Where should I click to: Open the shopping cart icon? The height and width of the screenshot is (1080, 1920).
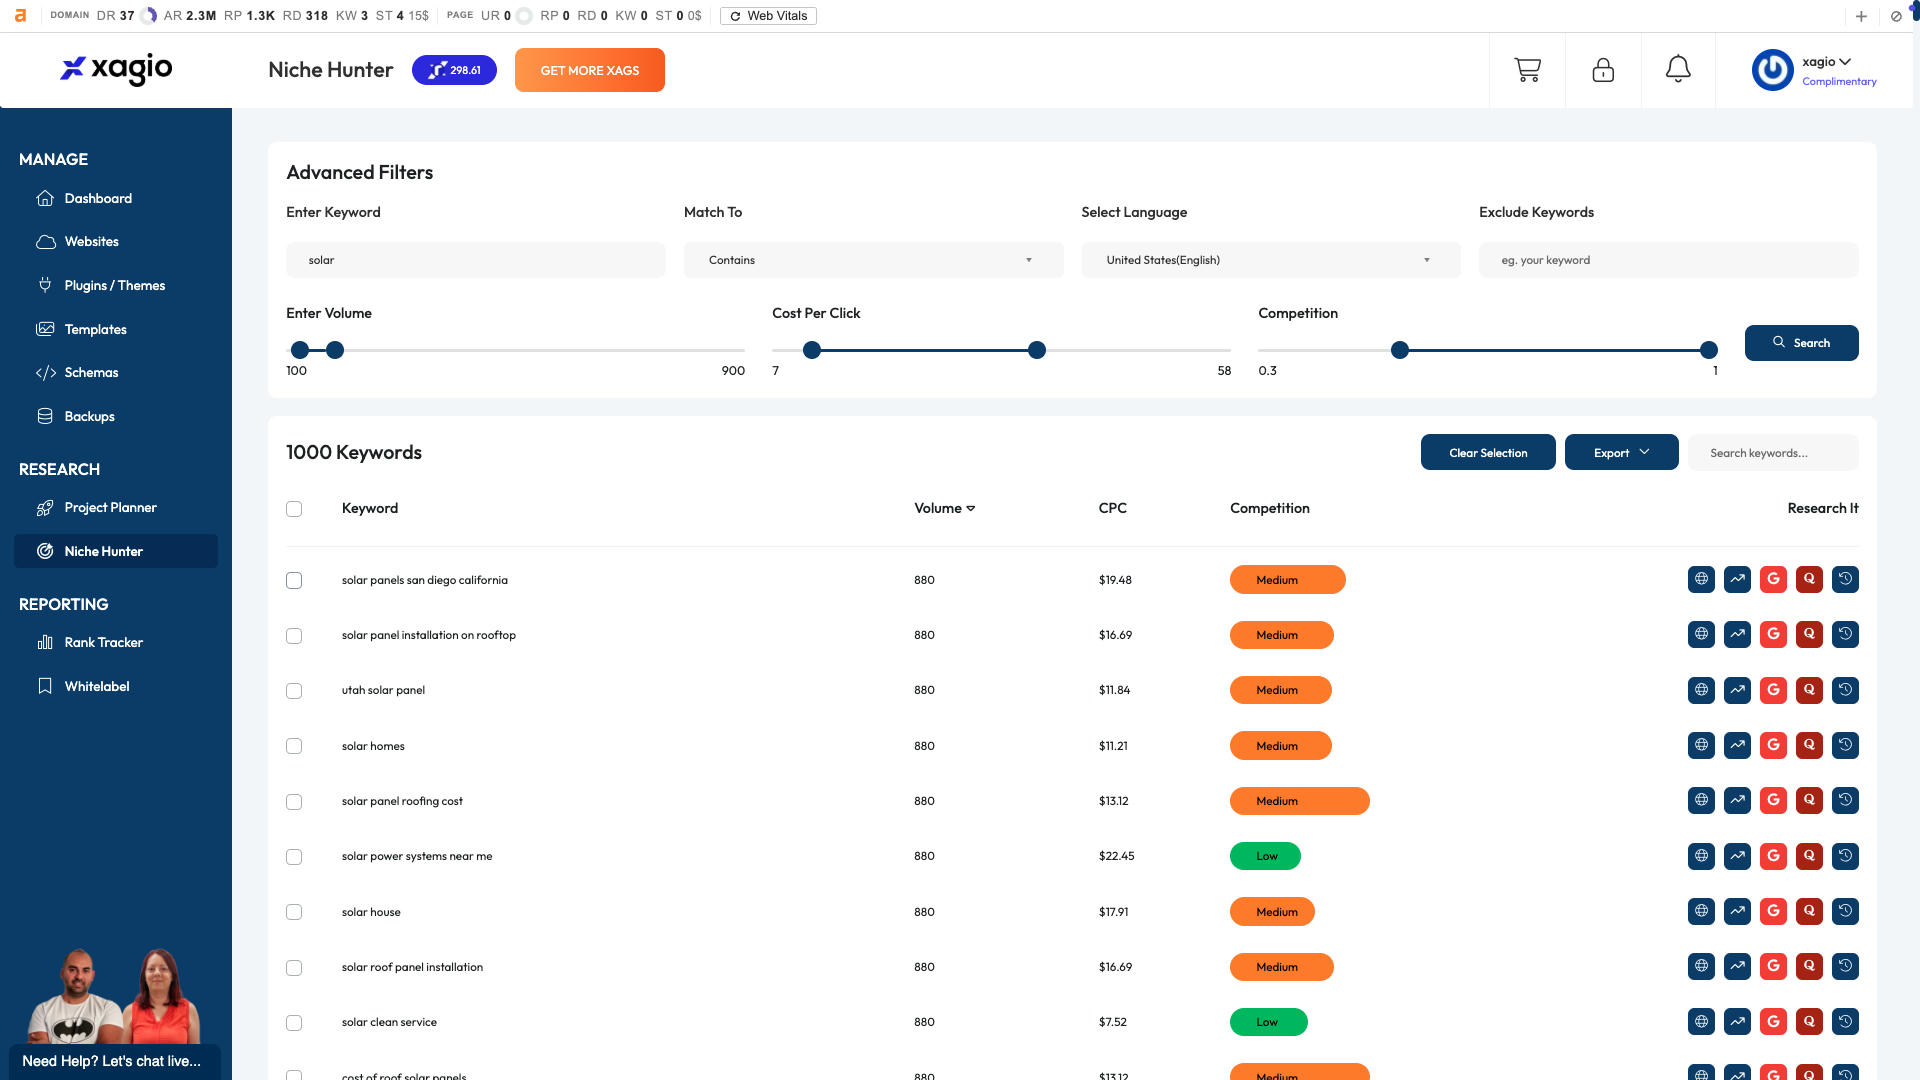1527,70
